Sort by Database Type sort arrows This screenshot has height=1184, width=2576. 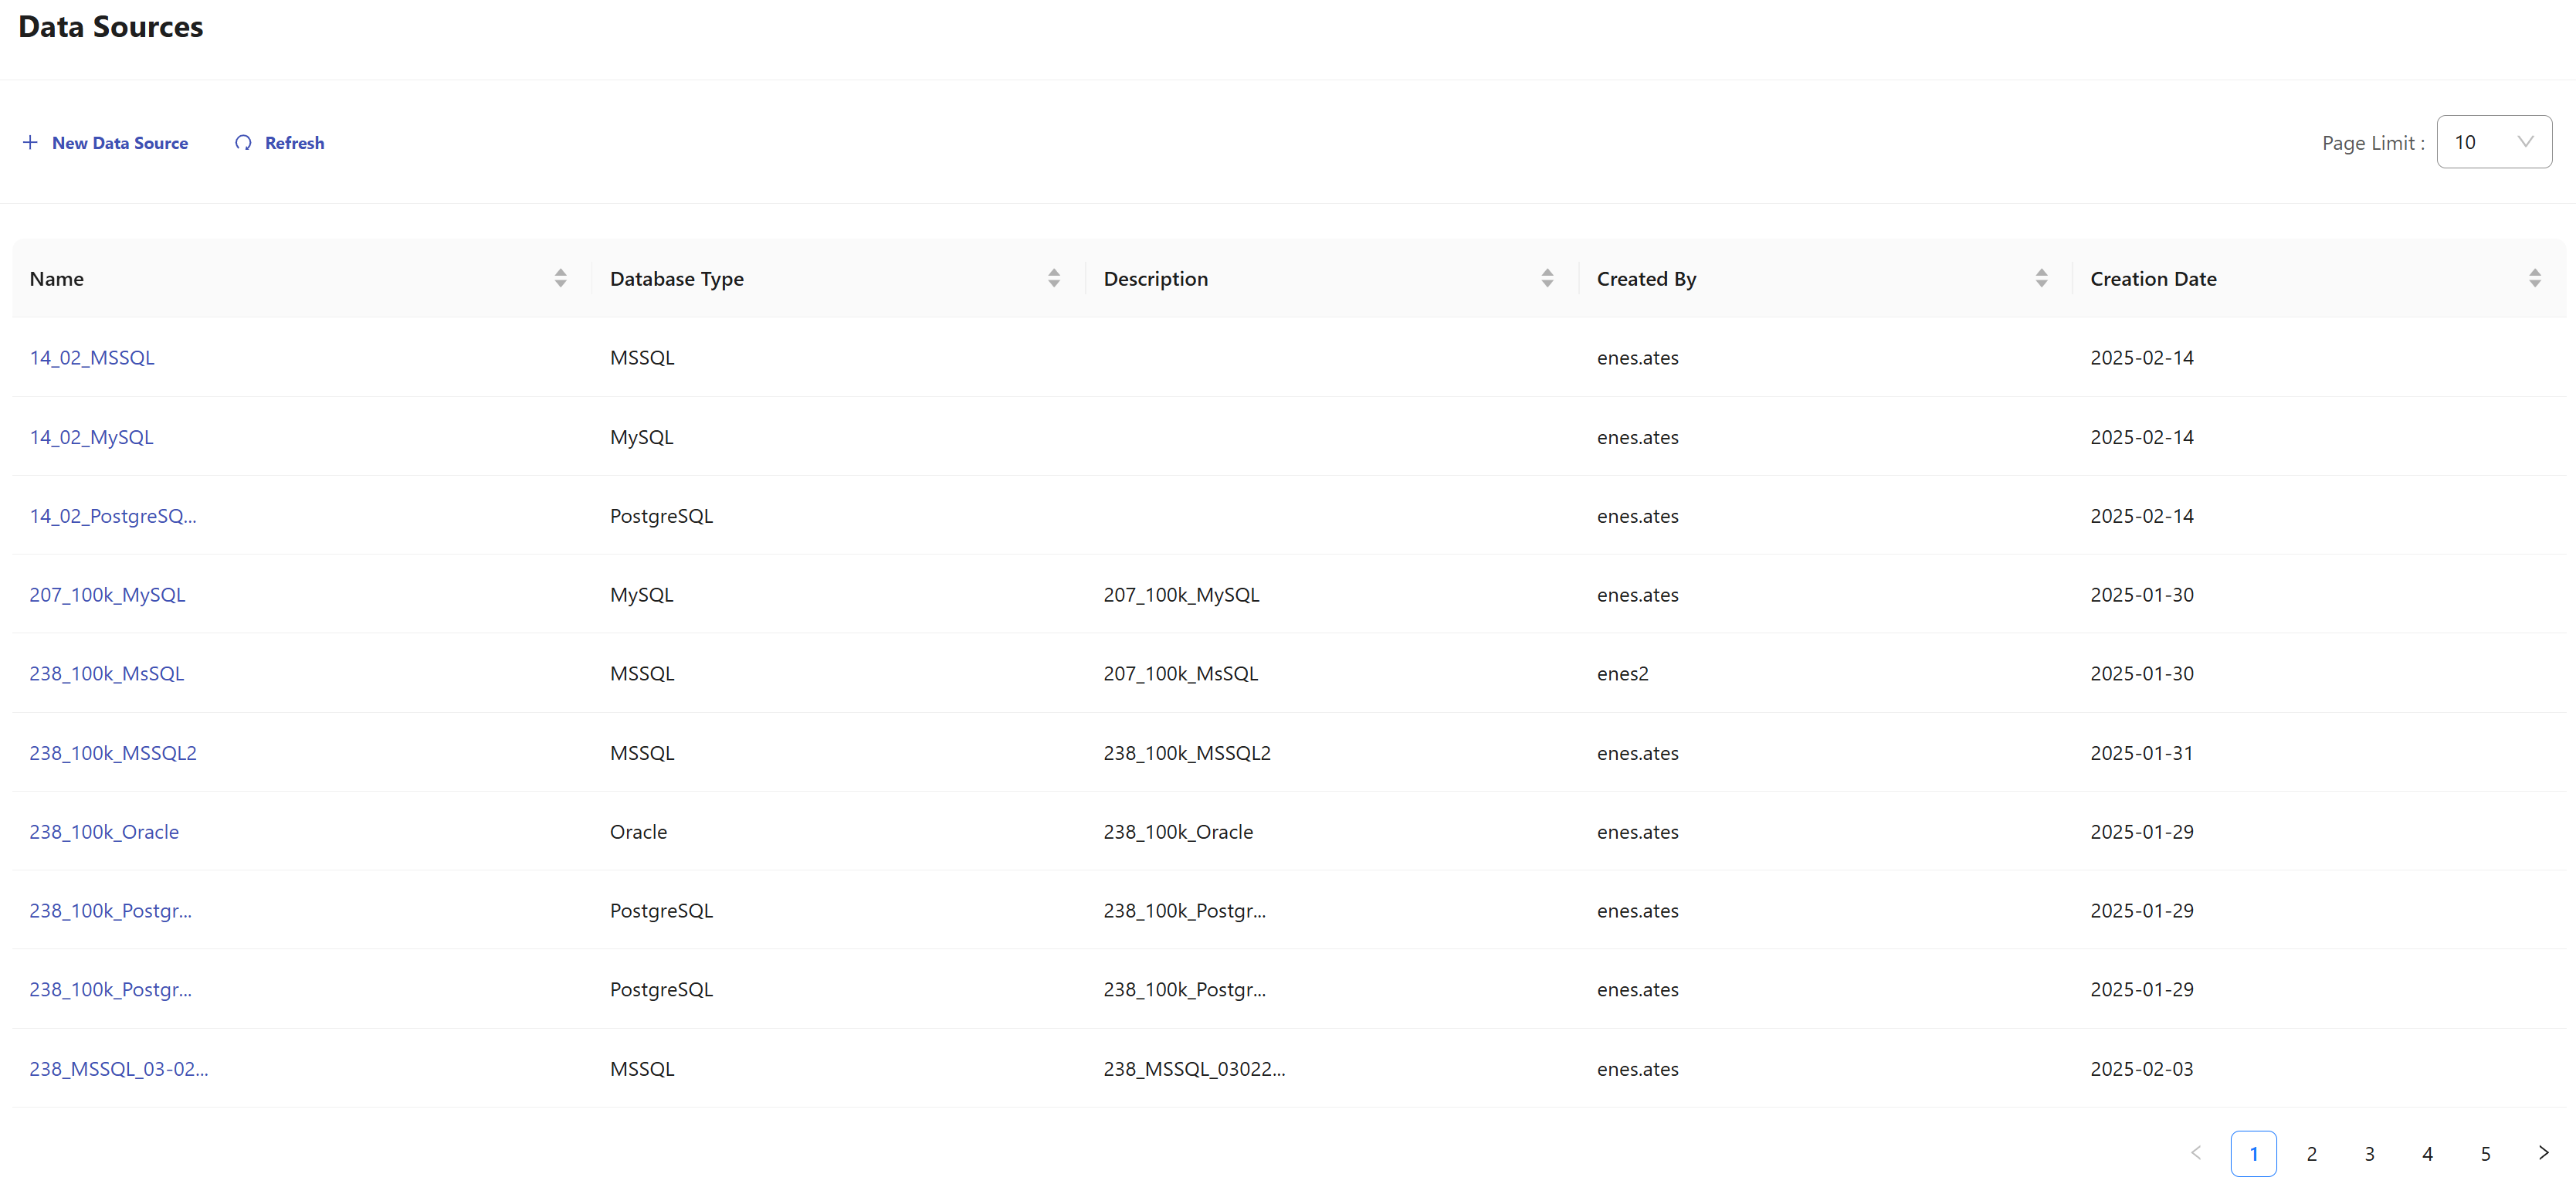[x=1053, y=278]
